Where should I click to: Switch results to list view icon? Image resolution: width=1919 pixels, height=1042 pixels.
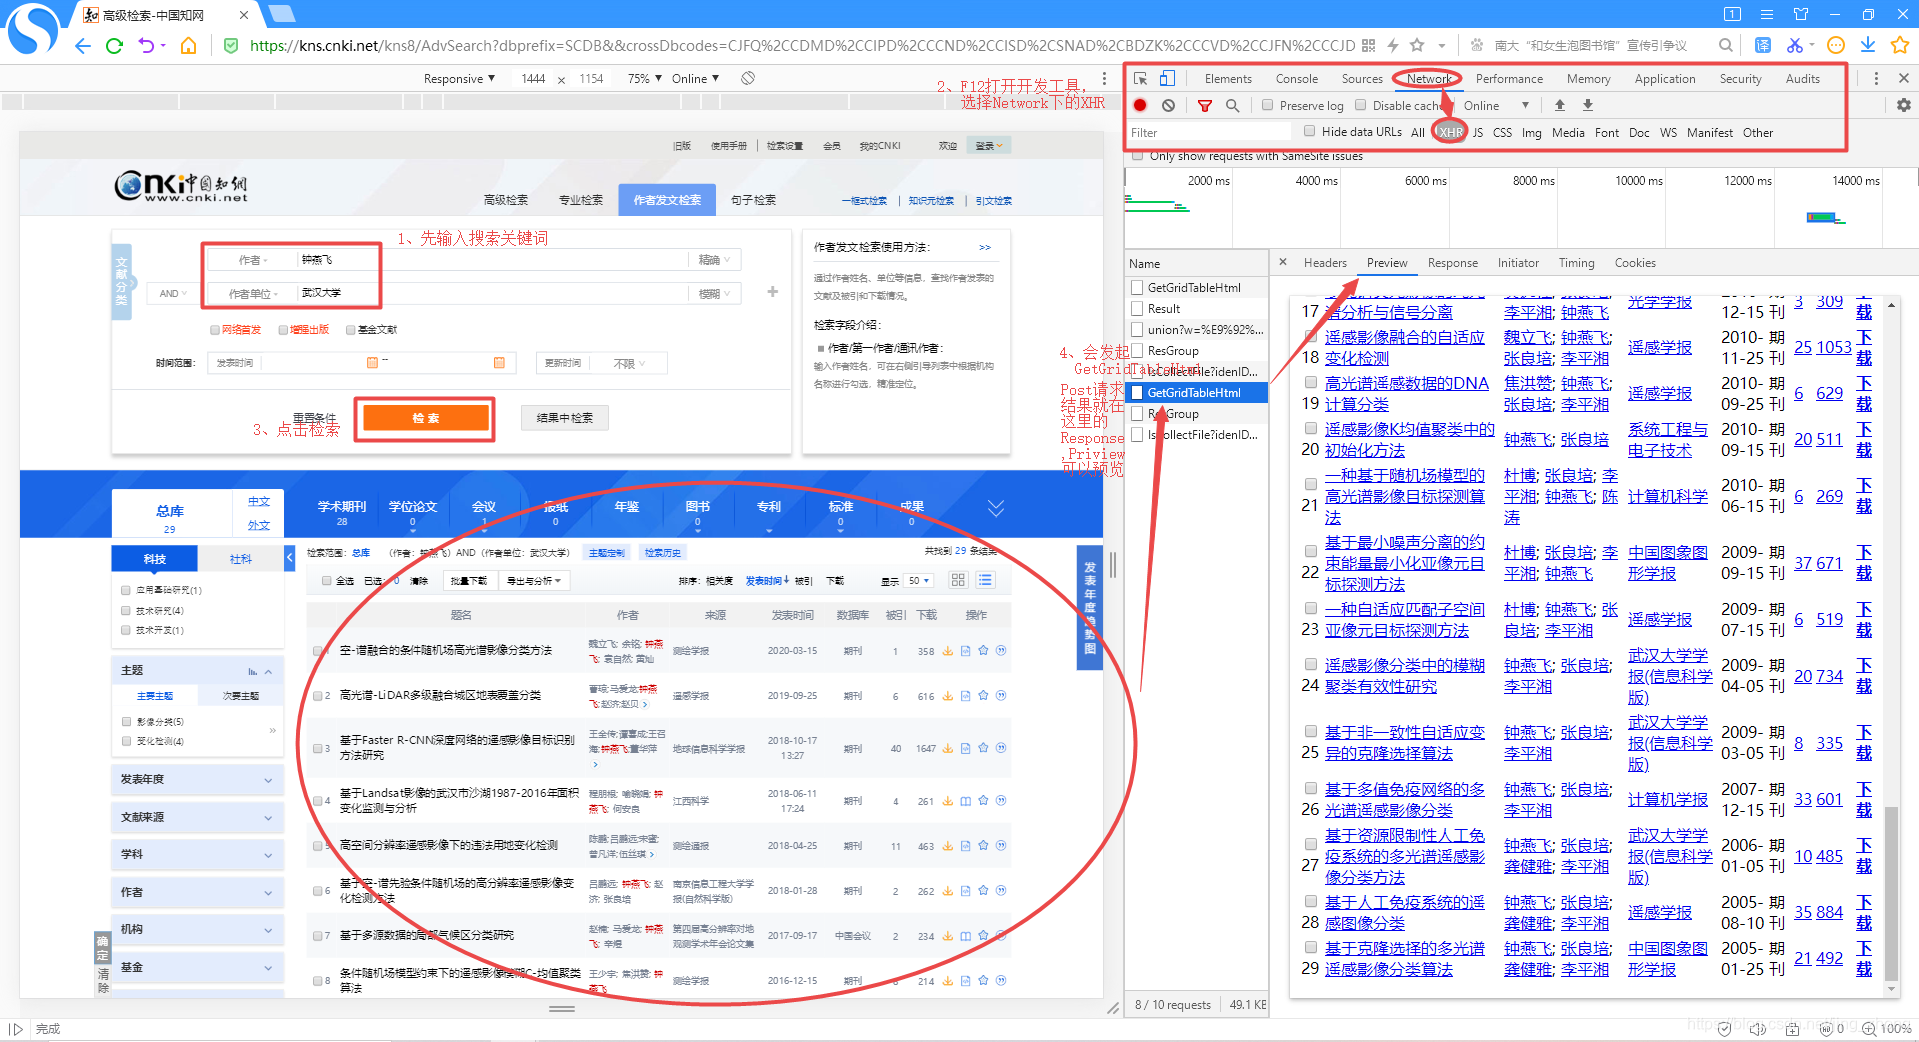985,580
